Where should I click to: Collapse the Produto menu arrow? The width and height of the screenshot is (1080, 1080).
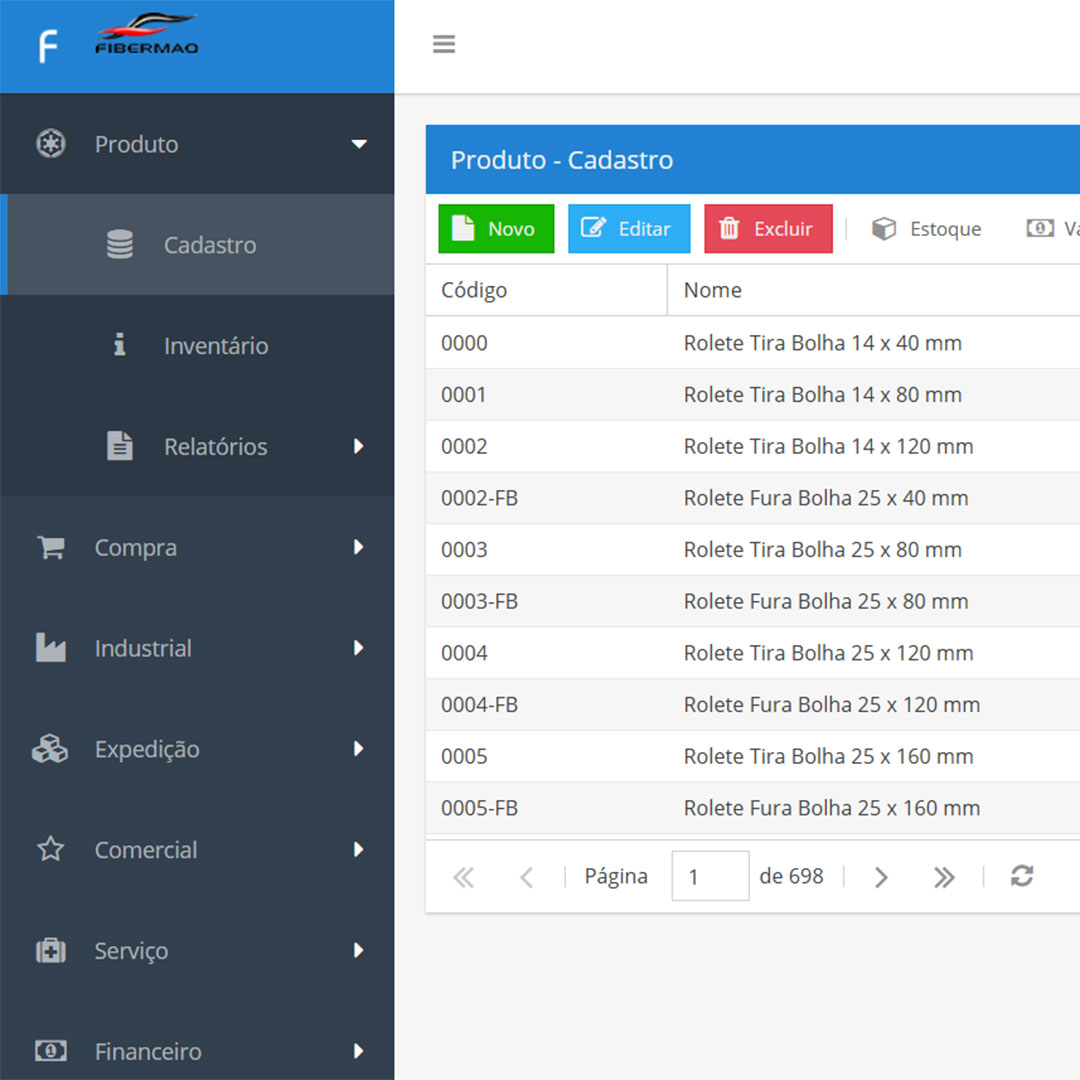coord(359,144)
